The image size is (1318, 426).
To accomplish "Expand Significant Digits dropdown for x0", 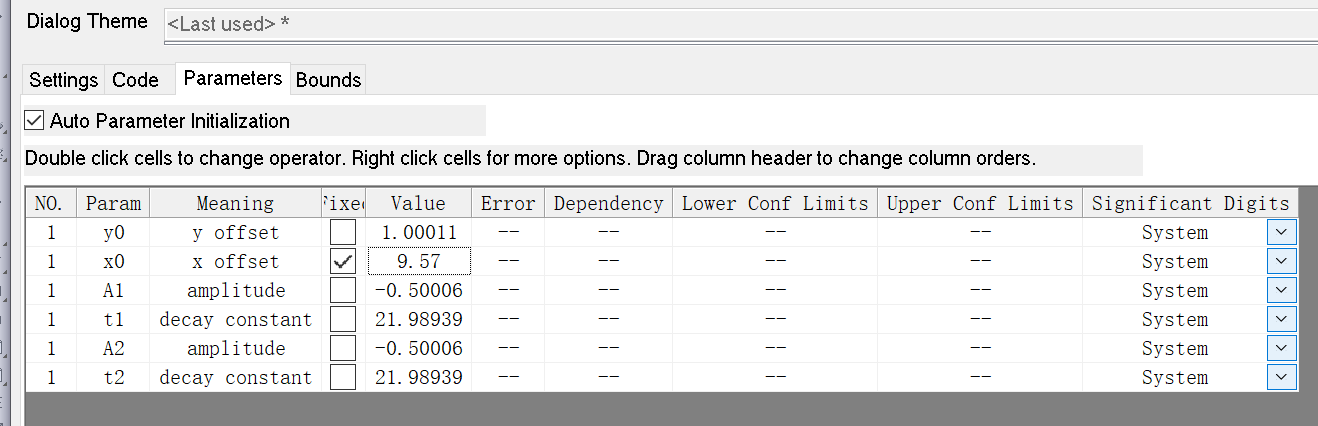I will click(1282, 262).
